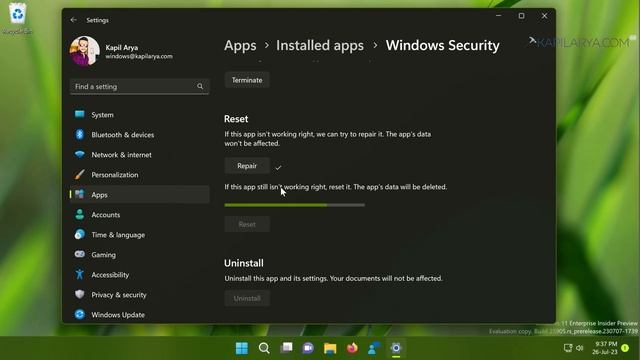Click the Personalization paintbrush icon
640x360 pixels.
80,174
